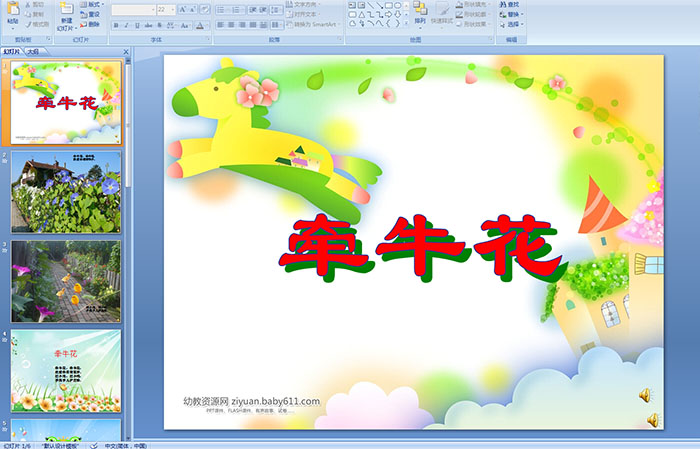700x449 pixels.
Task: Toggle Underline formatting
Action: coord(137,25)
